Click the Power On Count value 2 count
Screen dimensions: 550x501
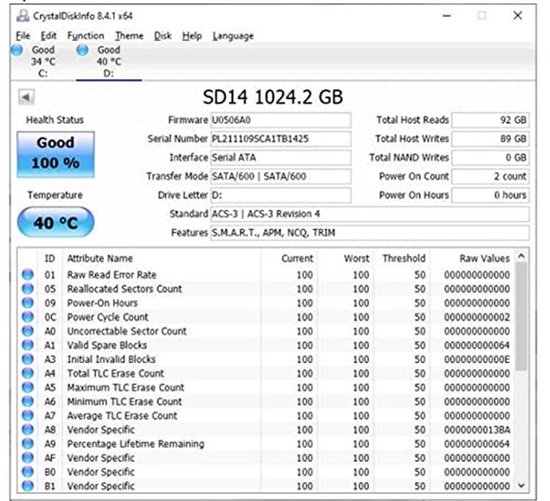490,176
